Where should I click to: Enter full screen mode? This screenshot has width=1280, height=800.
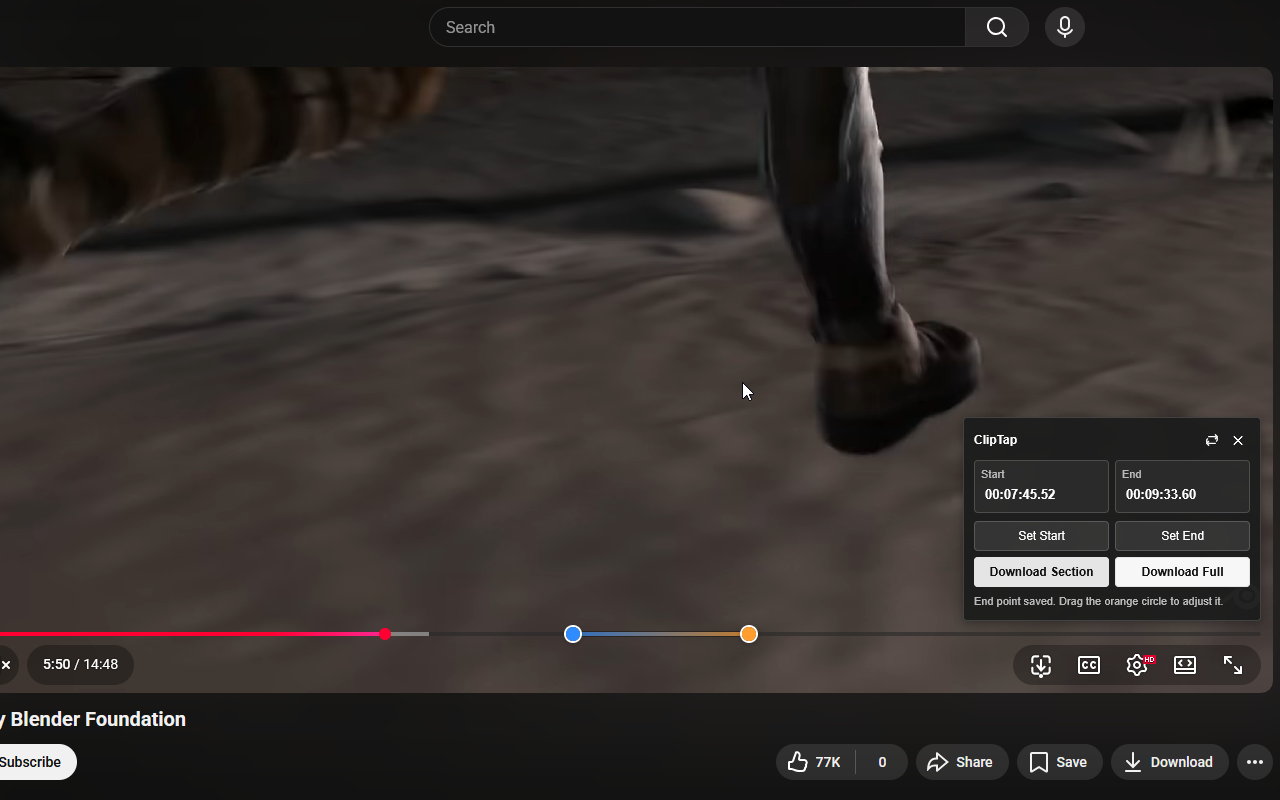[1233, 665]
